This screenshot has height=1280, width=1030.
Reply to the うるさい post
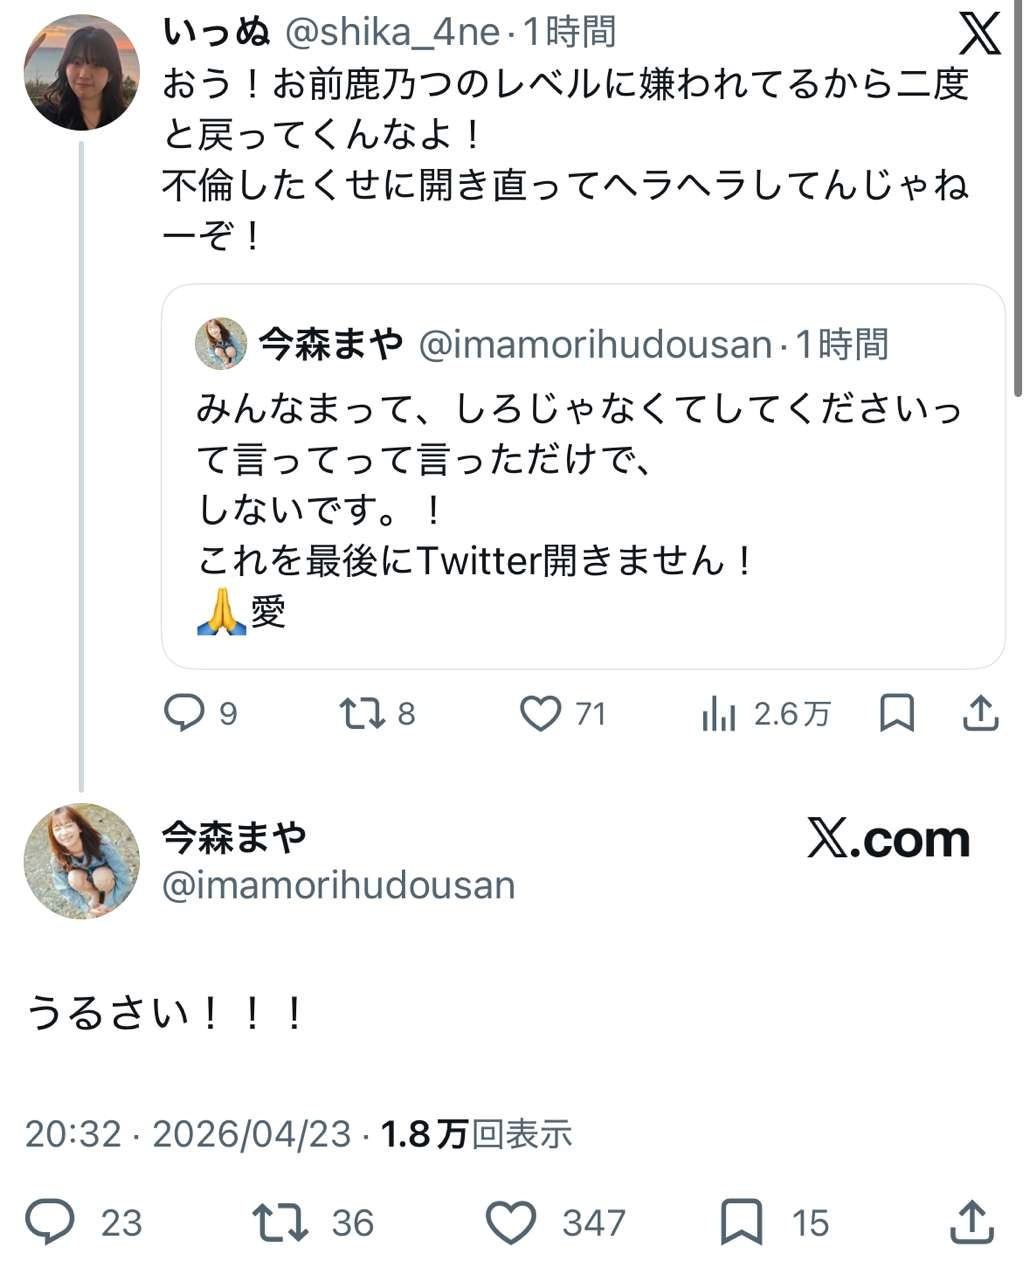50,1222
